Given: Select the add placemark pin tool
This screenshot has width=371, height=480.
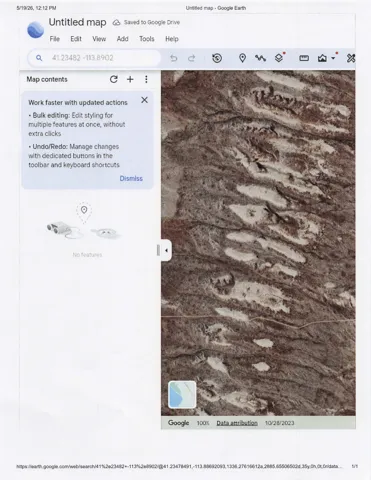Looking at the screenshot, I should (242, 58).
